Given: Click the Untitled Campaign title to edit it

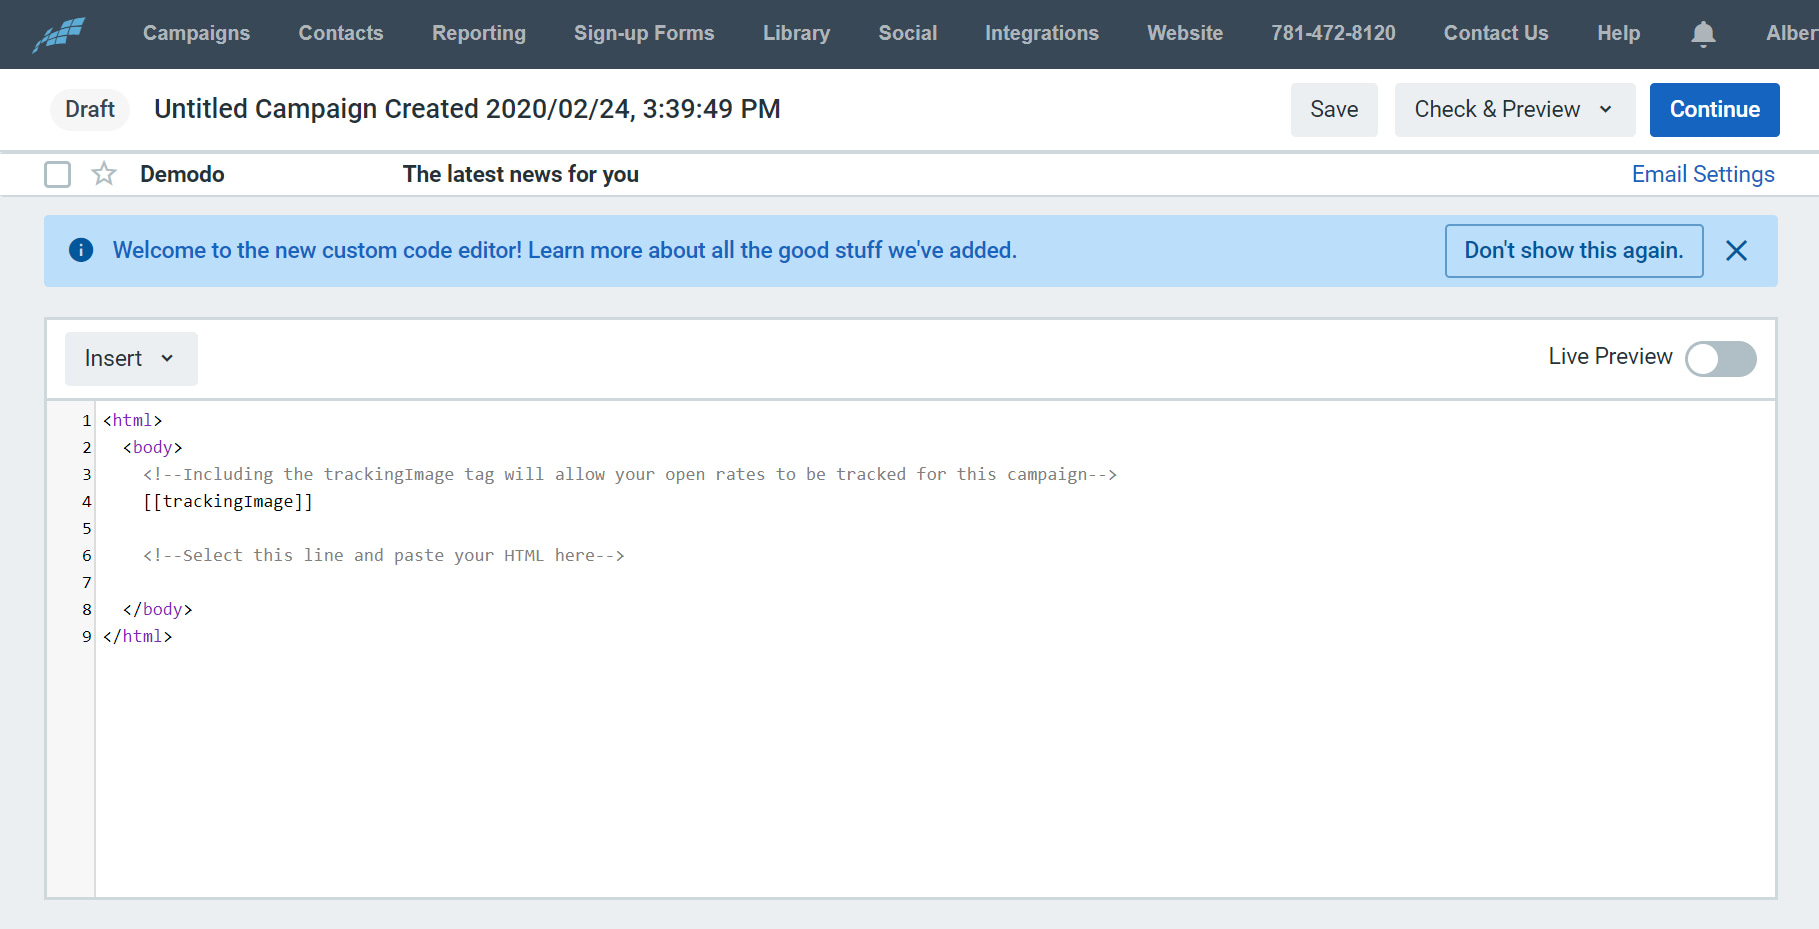Looking at the screenshot, I should tap(467, 109).
